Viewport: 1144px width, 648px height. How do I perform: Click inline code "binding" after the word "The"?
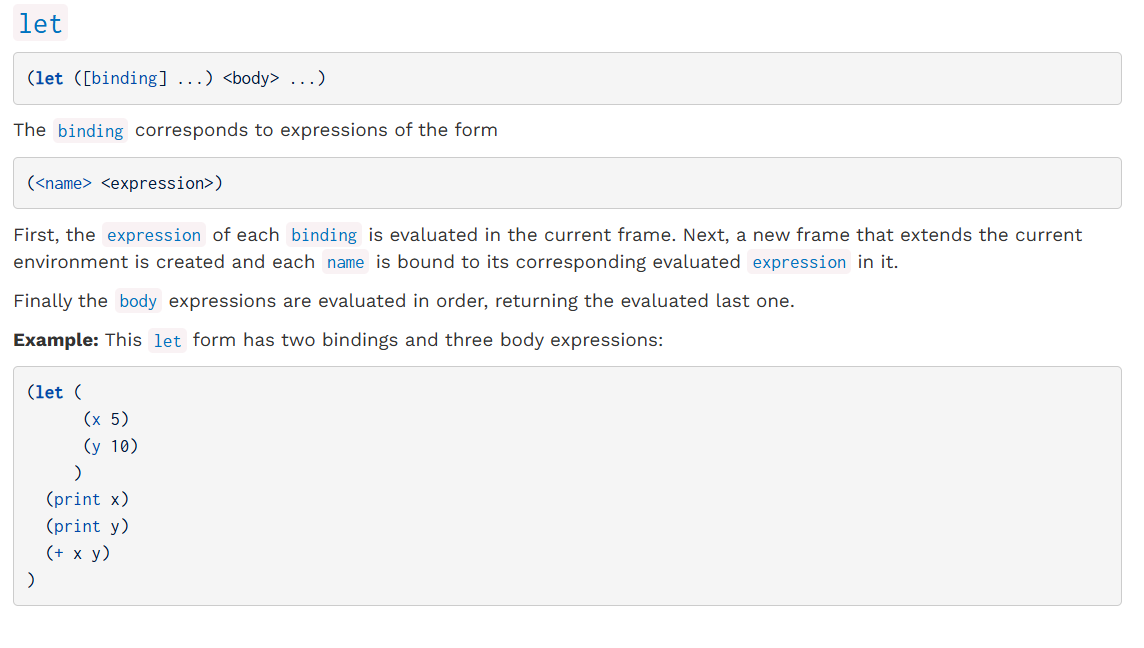(x=90, y=131)
